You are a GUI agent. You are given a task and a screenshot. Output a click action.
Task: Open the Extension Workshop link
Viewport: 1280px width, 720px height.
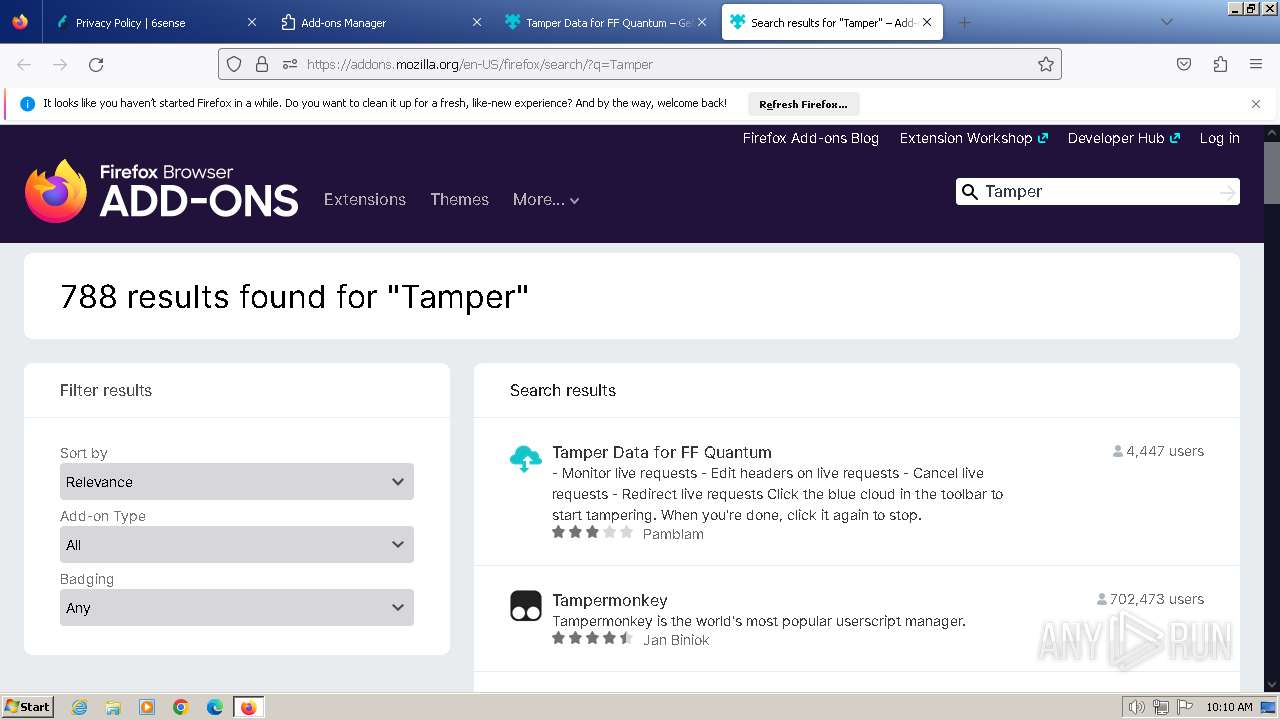[x=973, y=138]
